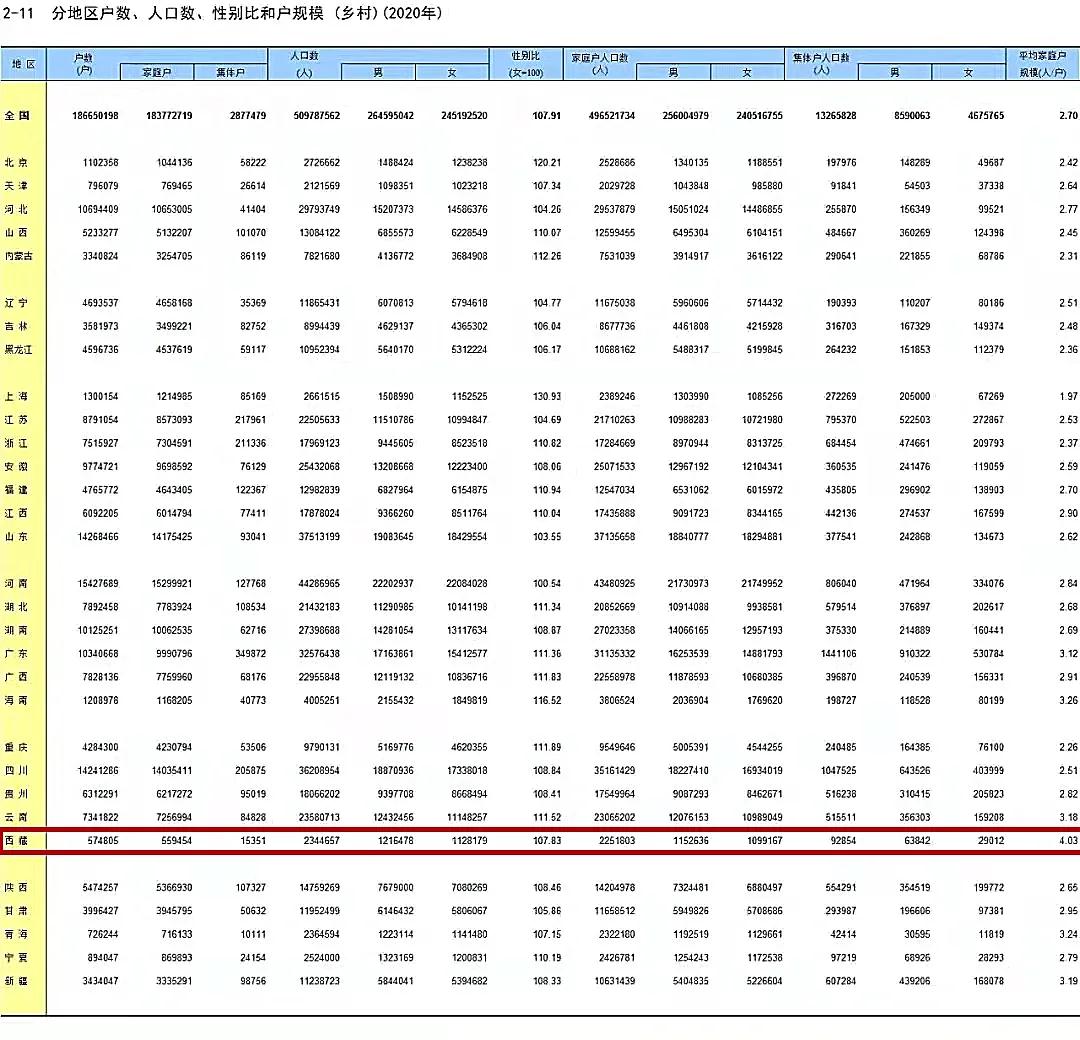The image size is (1080, 1040).
Task: Select the 陕西 row label
Action: (x=17, y=888)
